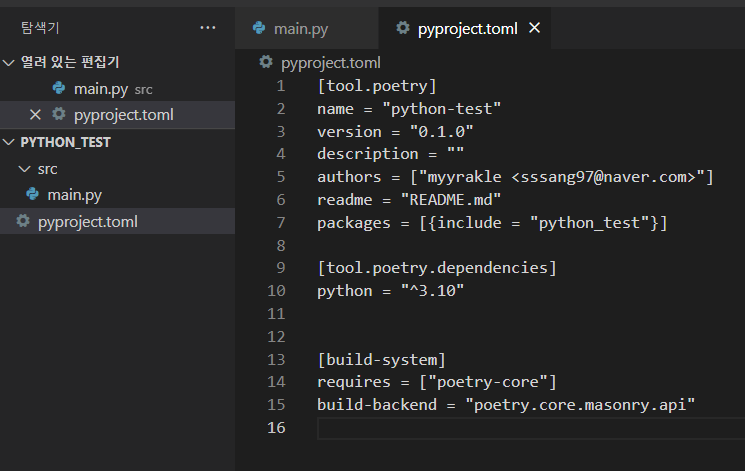Click gear icon of pyproject.toml in open editors
The width and height of the screenshot is (745, 471).
pyautogui.click(x=59, y=115)
